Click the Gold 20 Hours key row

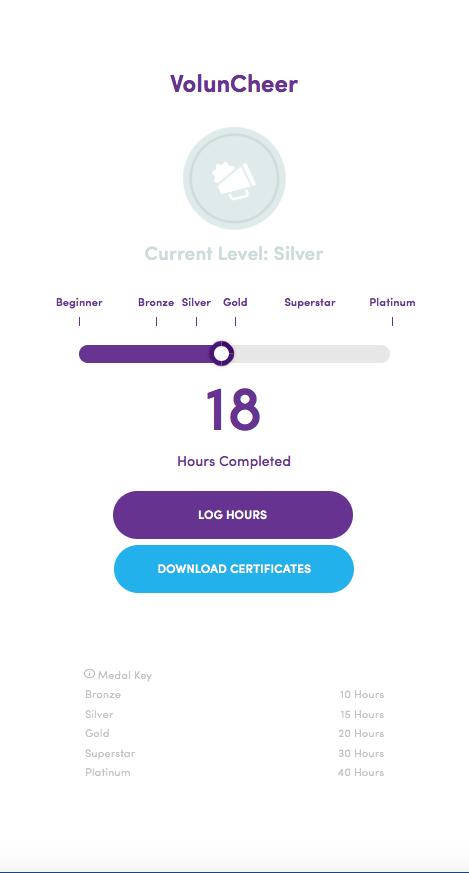point(234,733)
